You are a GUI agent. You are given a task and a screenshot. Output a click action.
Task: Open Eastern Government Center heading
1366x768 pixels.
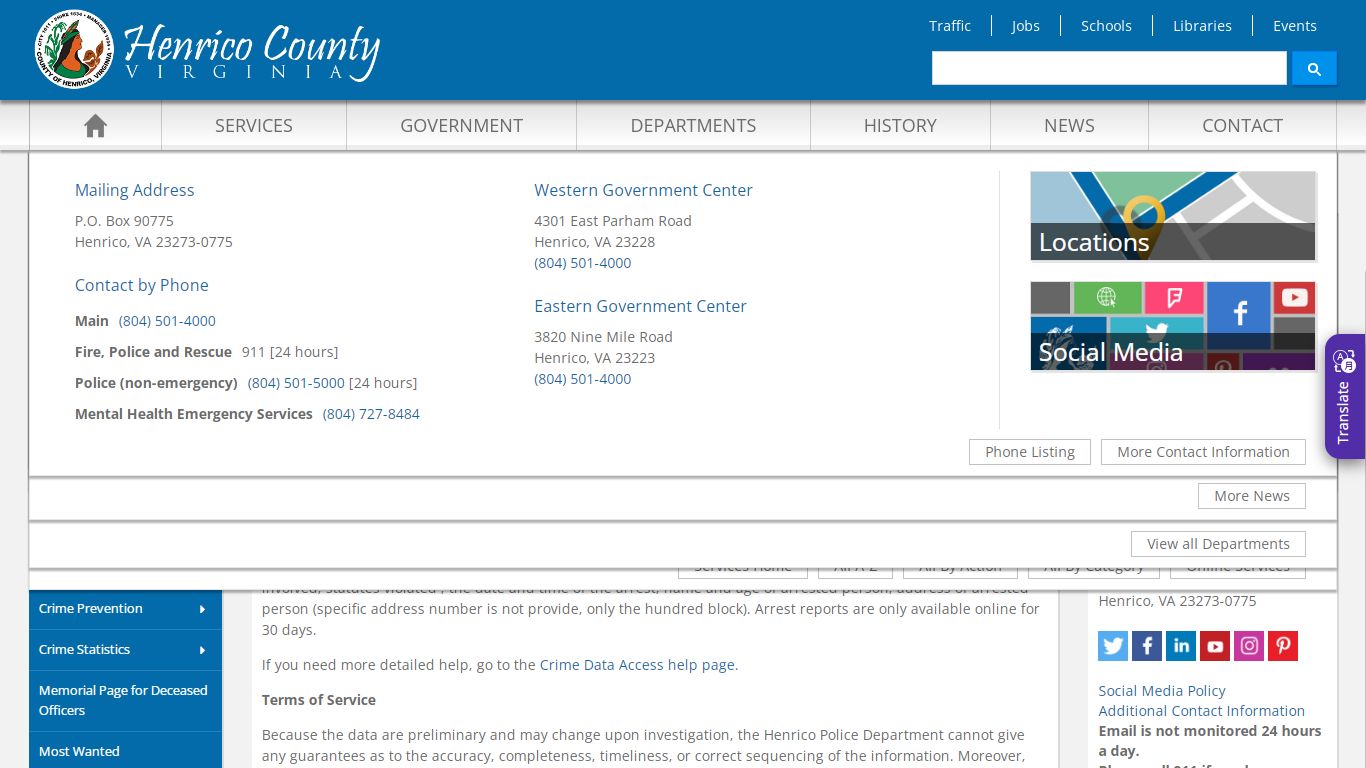[640, 306]
